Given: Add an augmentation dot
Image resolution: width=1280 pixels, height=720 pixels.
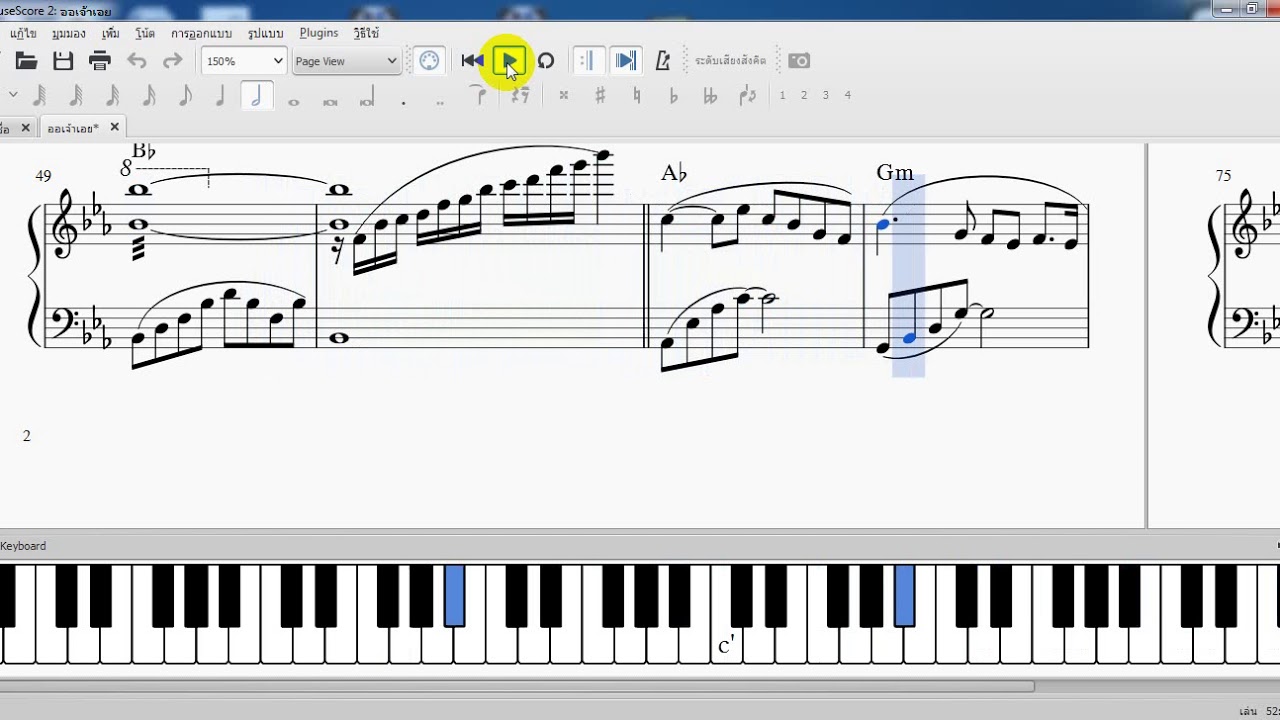Looking at the screenshot, I should coord(403,102).
